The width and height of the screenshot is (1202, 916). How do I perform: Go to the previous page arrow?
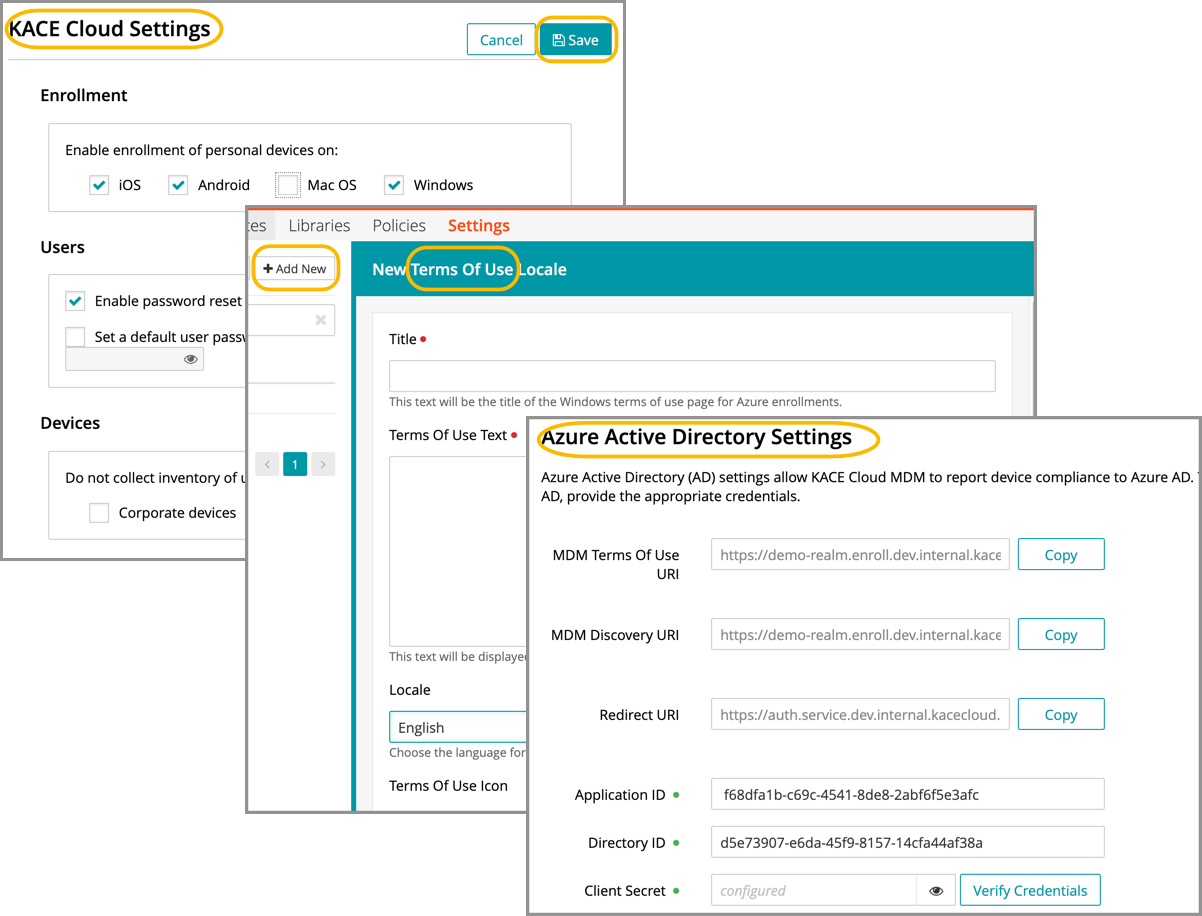[267, 464]
